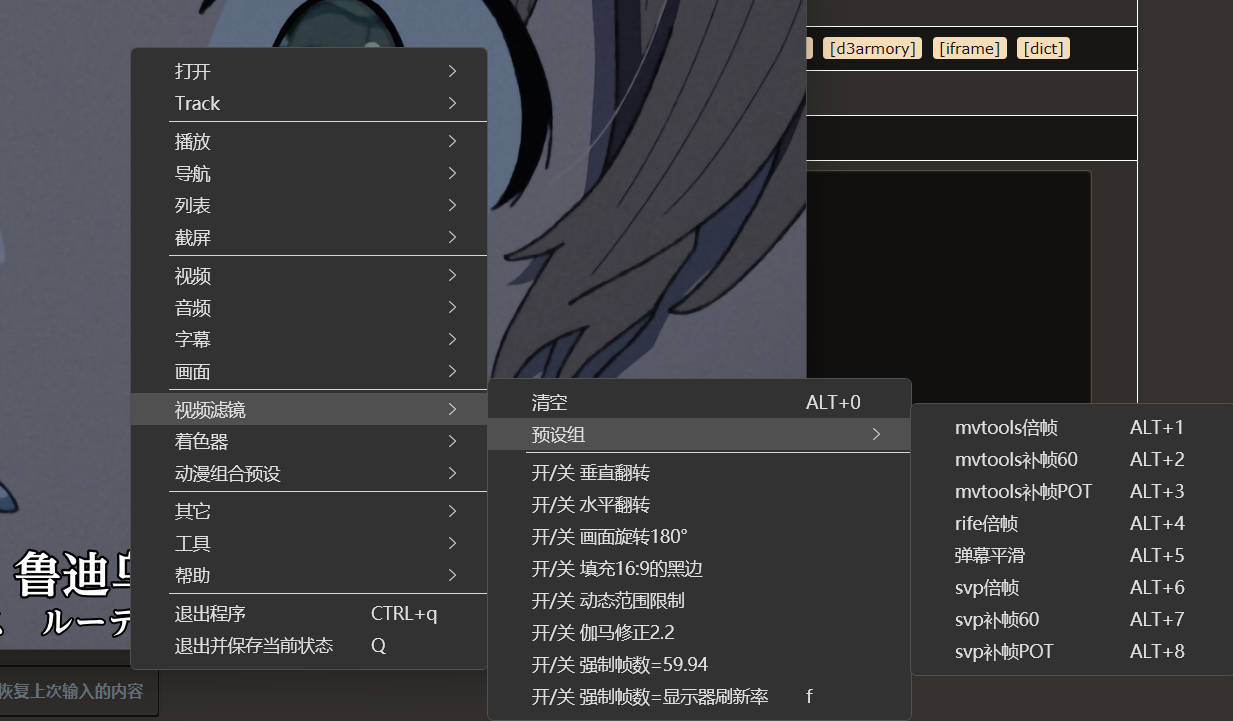This screenshot has height=721, width=1233.
Task: Click 清空 to clear video filters
Action: tap(699, 403)
